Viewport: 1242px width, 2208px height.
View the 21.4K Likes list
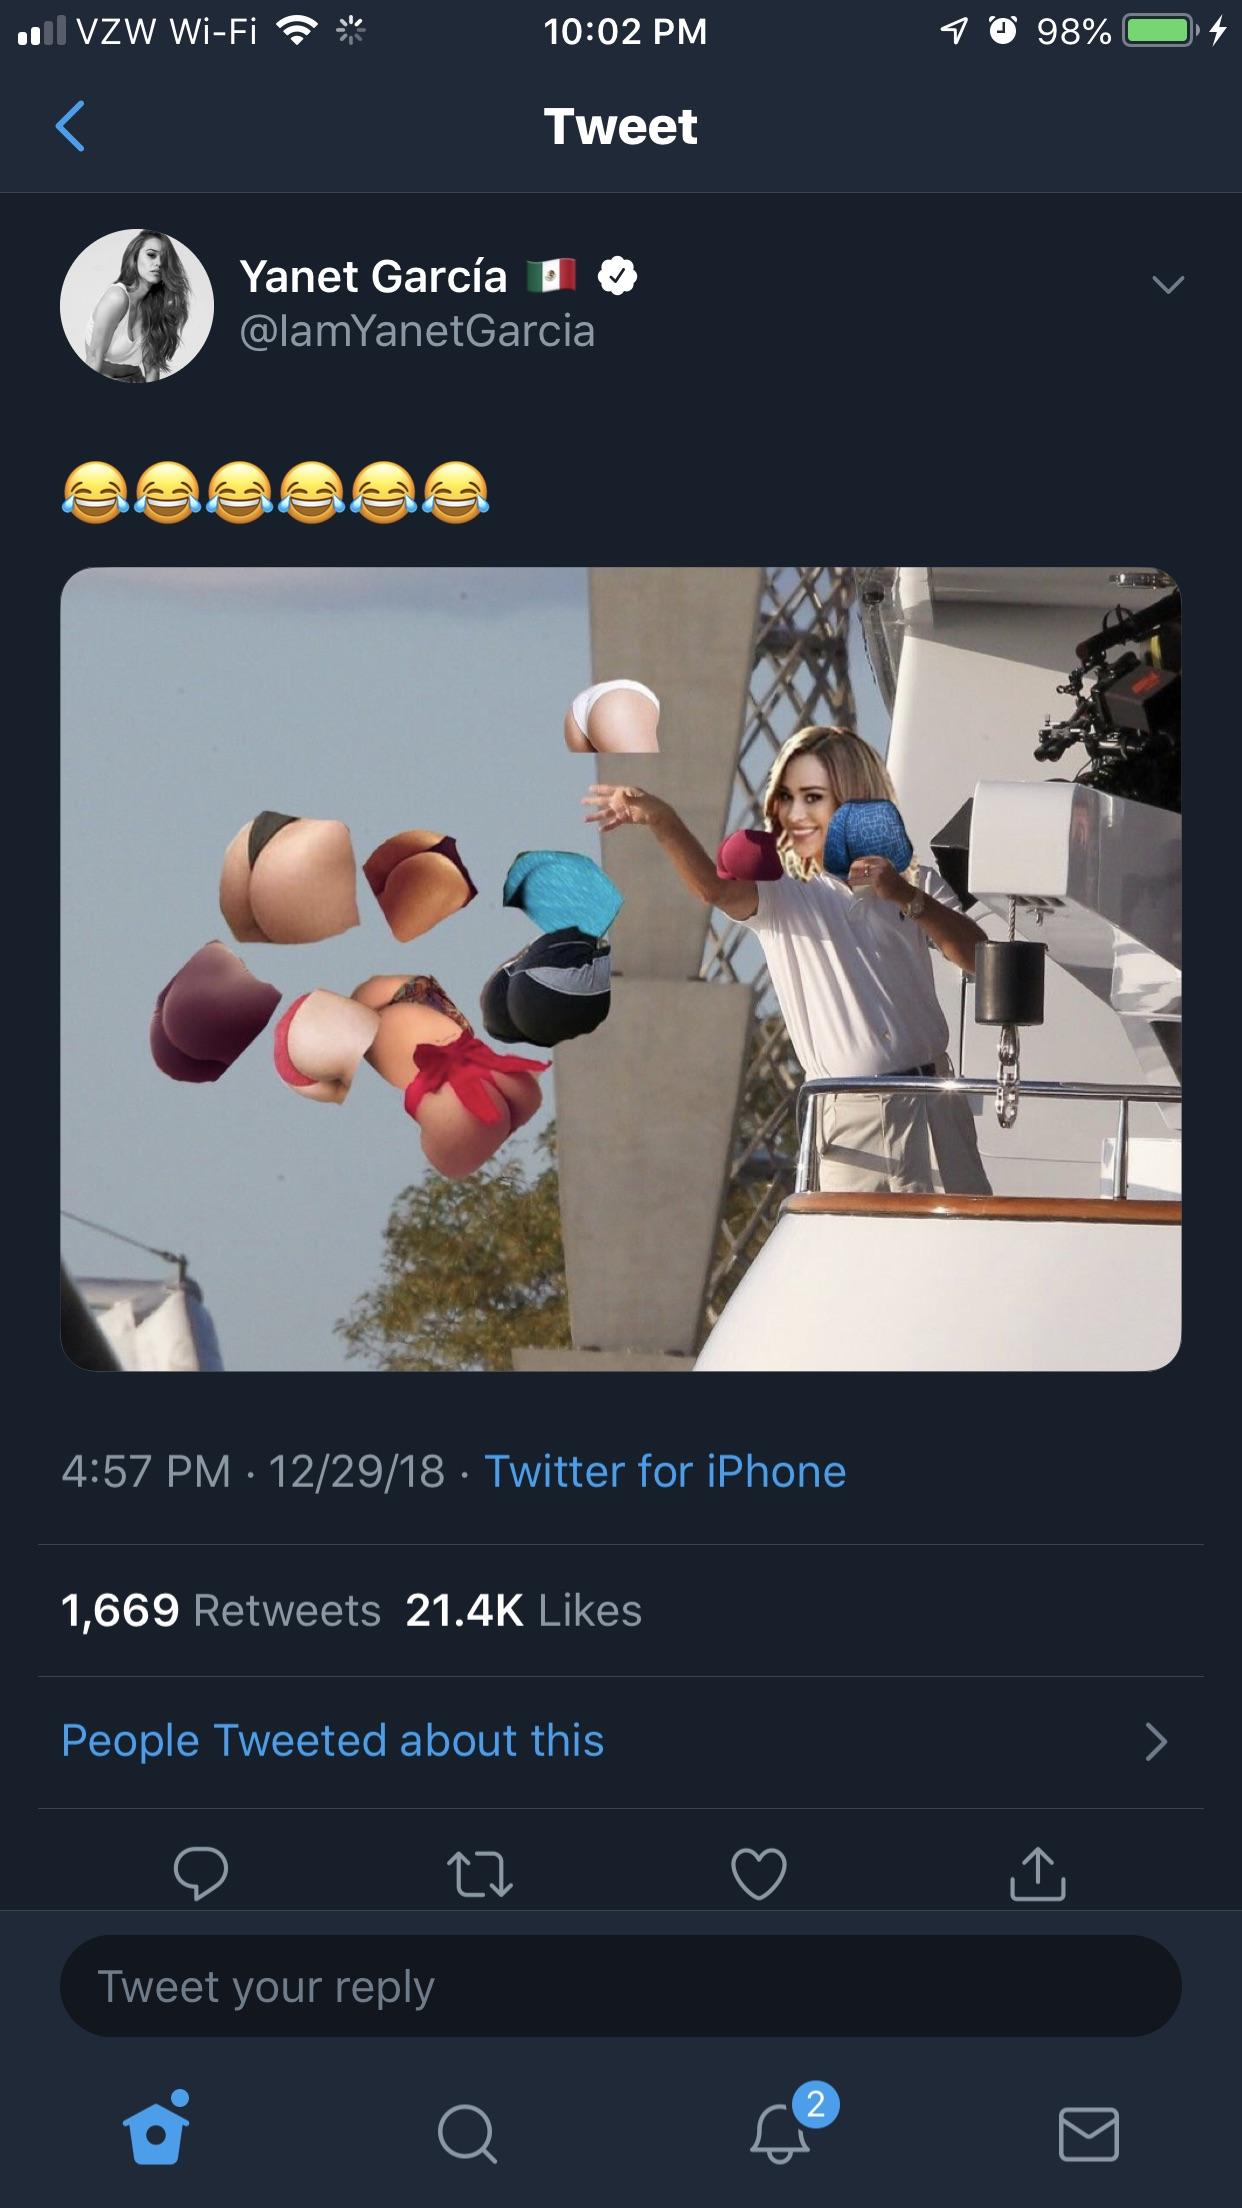[523, 1610]
